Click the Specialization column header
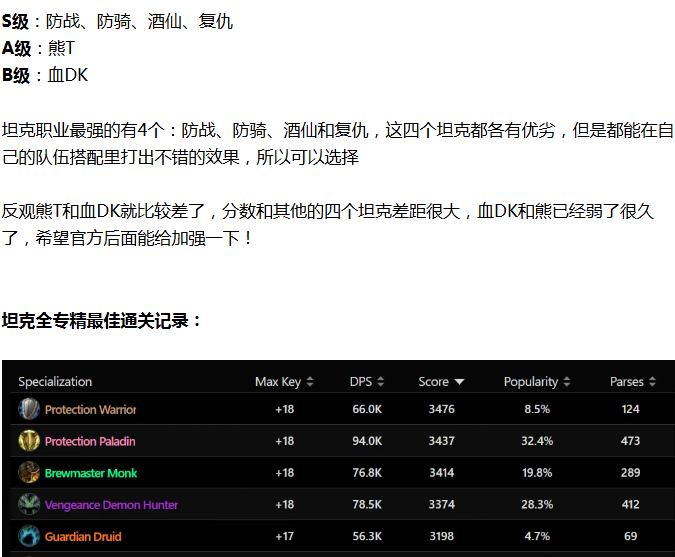 click(55, 382)
